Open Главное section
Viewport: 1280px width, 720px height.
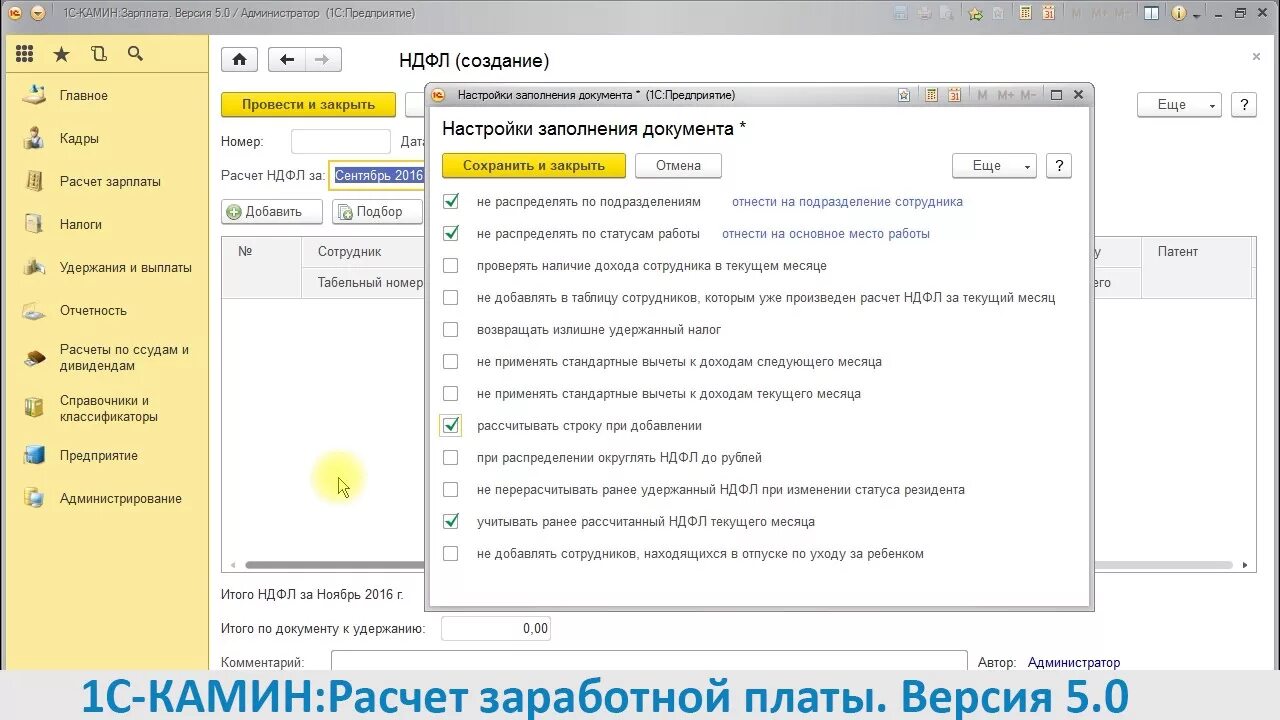tap(84, 96)
